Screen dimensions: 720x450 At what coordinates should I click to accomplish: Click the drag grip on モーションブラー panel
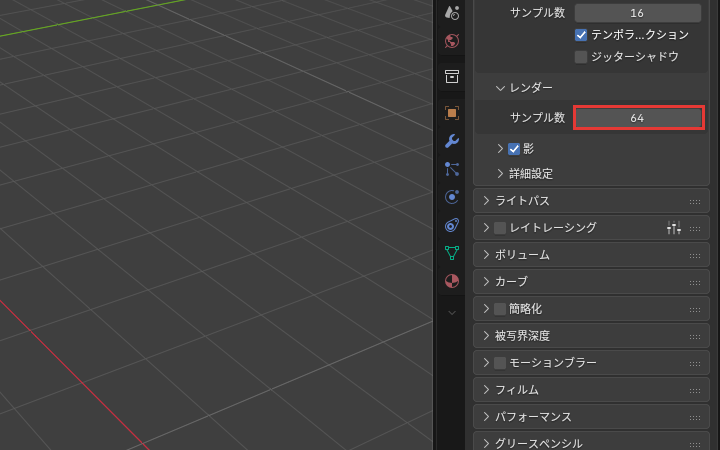(x=695, y=364)
